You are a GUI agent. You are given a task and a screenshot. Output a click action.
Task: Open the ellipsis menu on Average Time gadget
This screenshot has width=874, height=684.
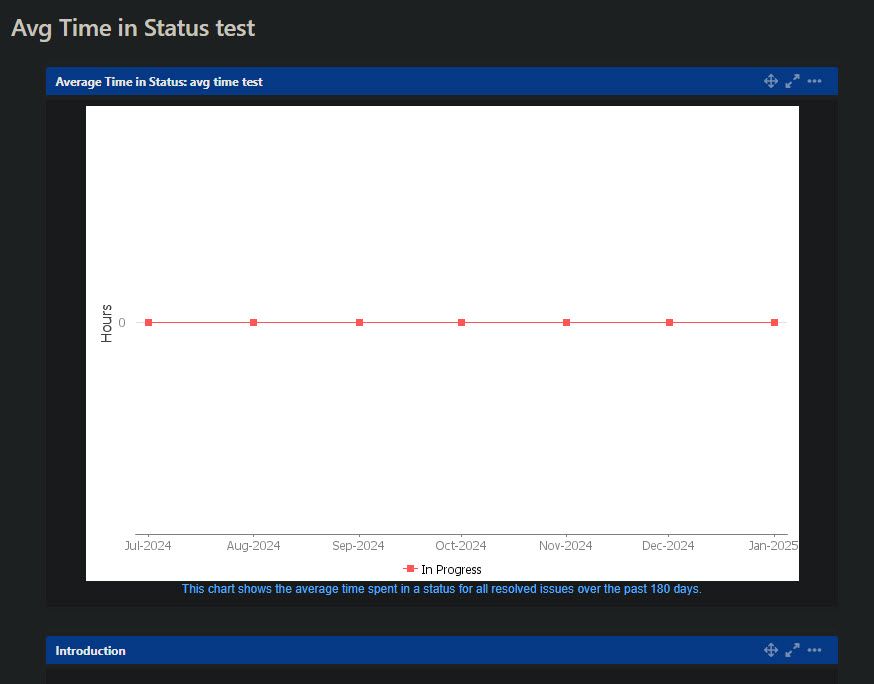tap(814, 81)
